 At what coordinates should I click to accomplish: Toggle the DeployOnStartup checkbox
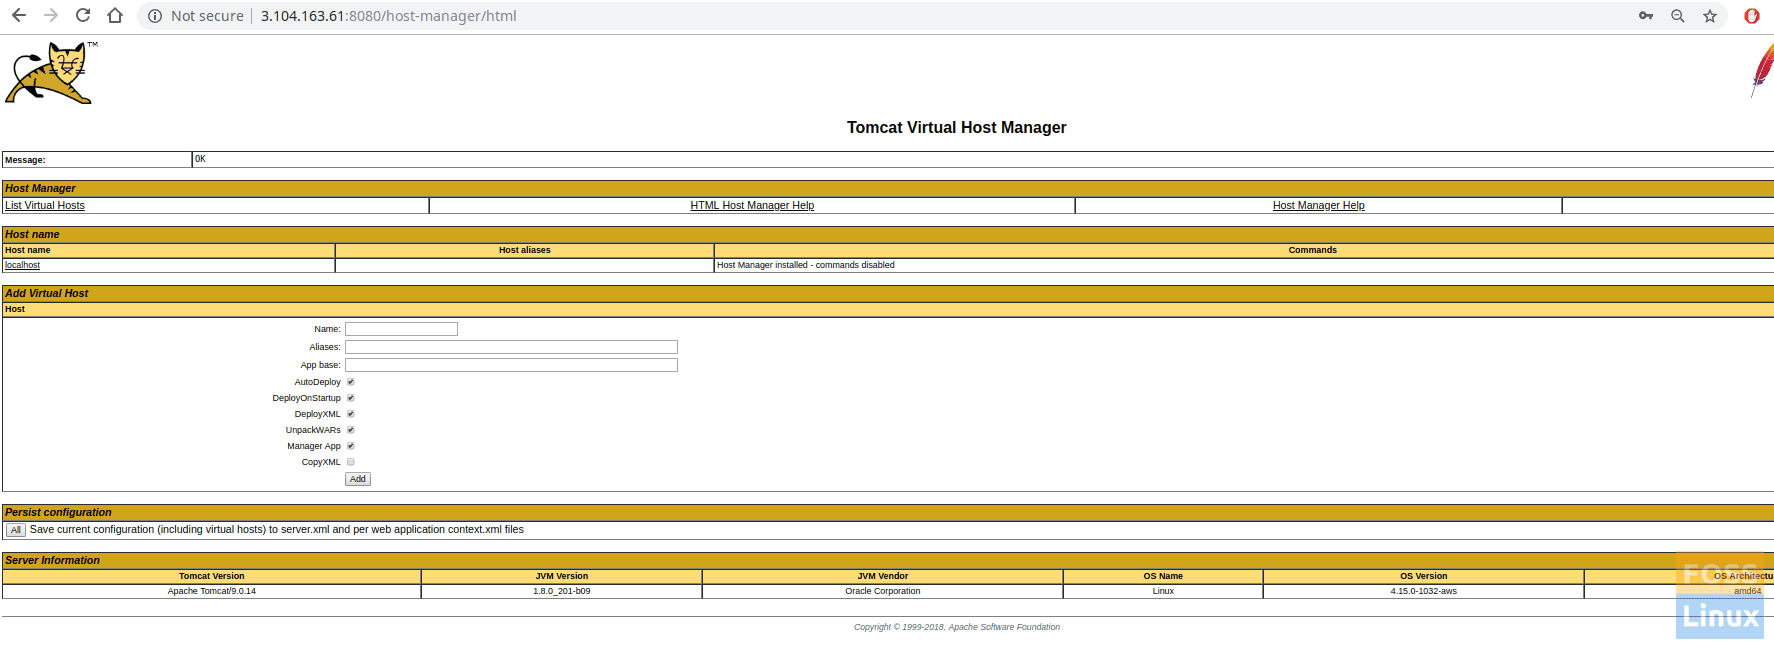[x=351, y=398]
